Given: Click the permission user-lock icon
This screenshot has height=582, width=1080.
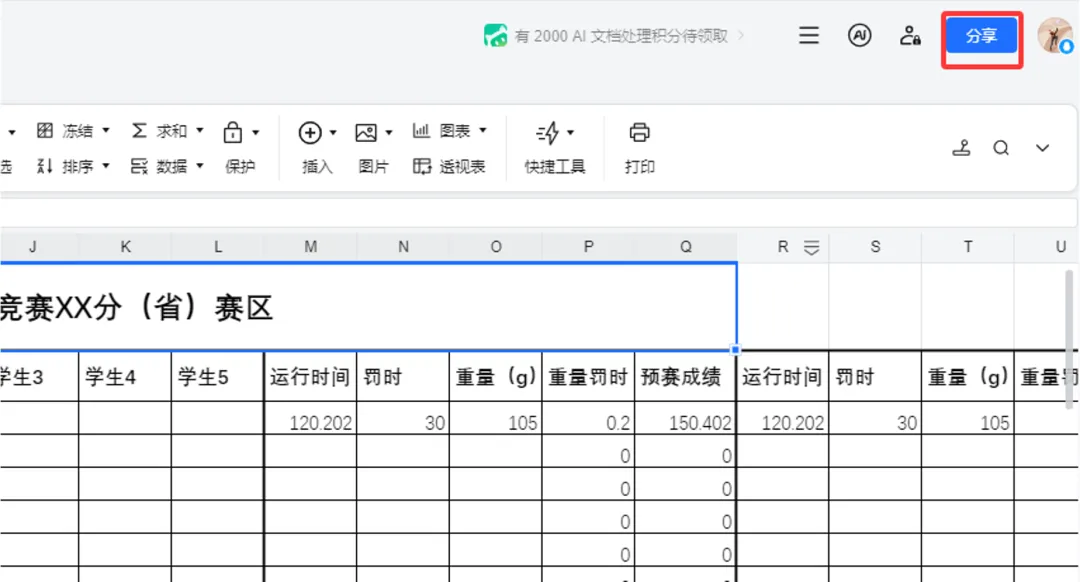Looking at the screenshot, I should (910, 35).
